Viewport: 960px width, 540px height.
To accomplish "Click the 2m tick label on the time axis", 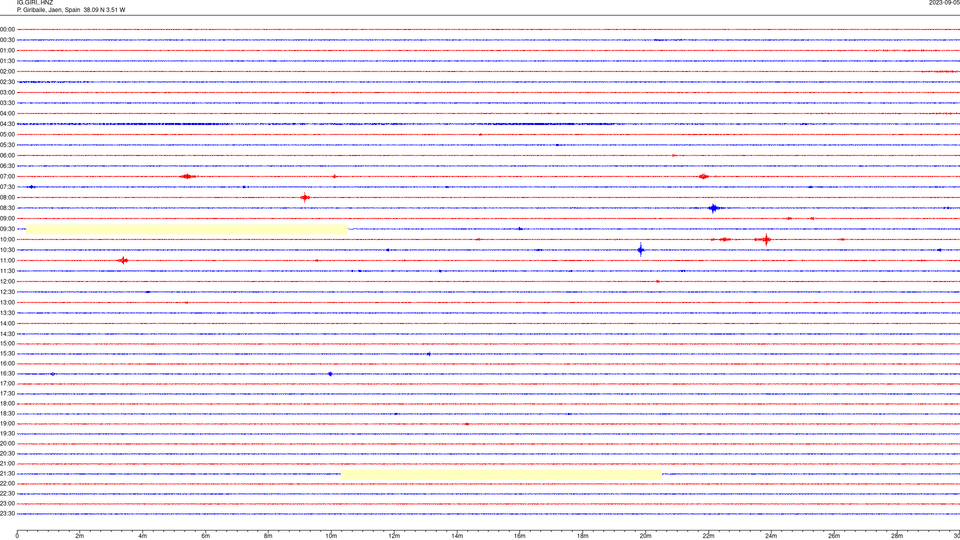I will [80, 536].
